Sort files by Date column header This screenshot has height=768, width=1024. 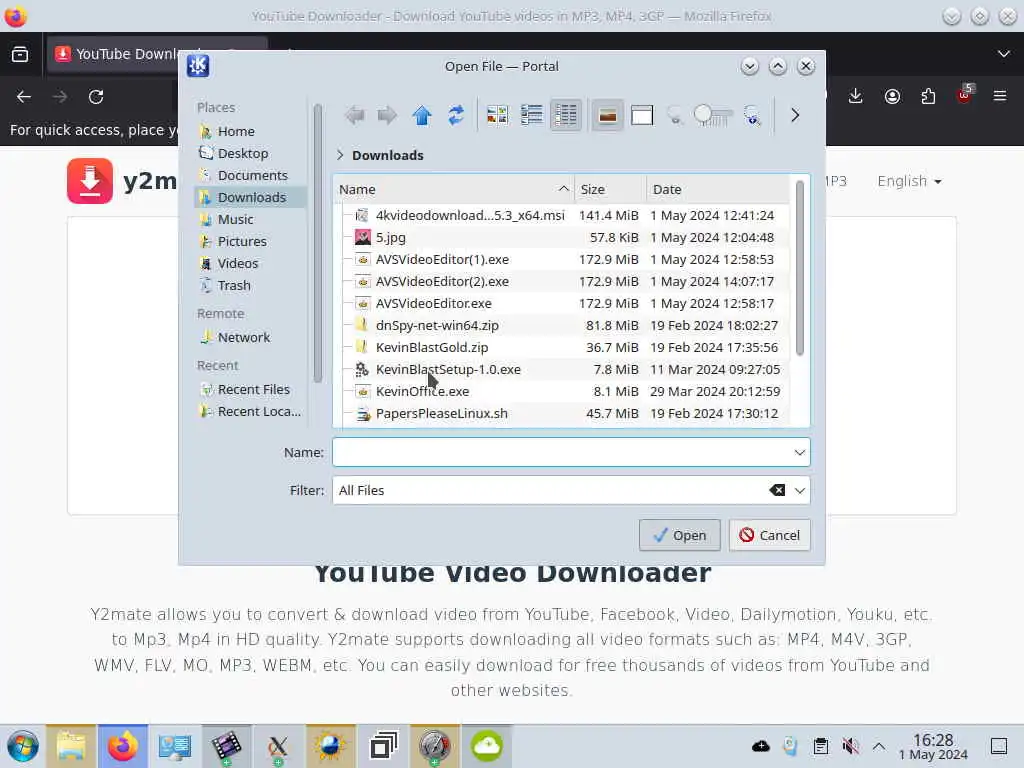pos(718,189)
